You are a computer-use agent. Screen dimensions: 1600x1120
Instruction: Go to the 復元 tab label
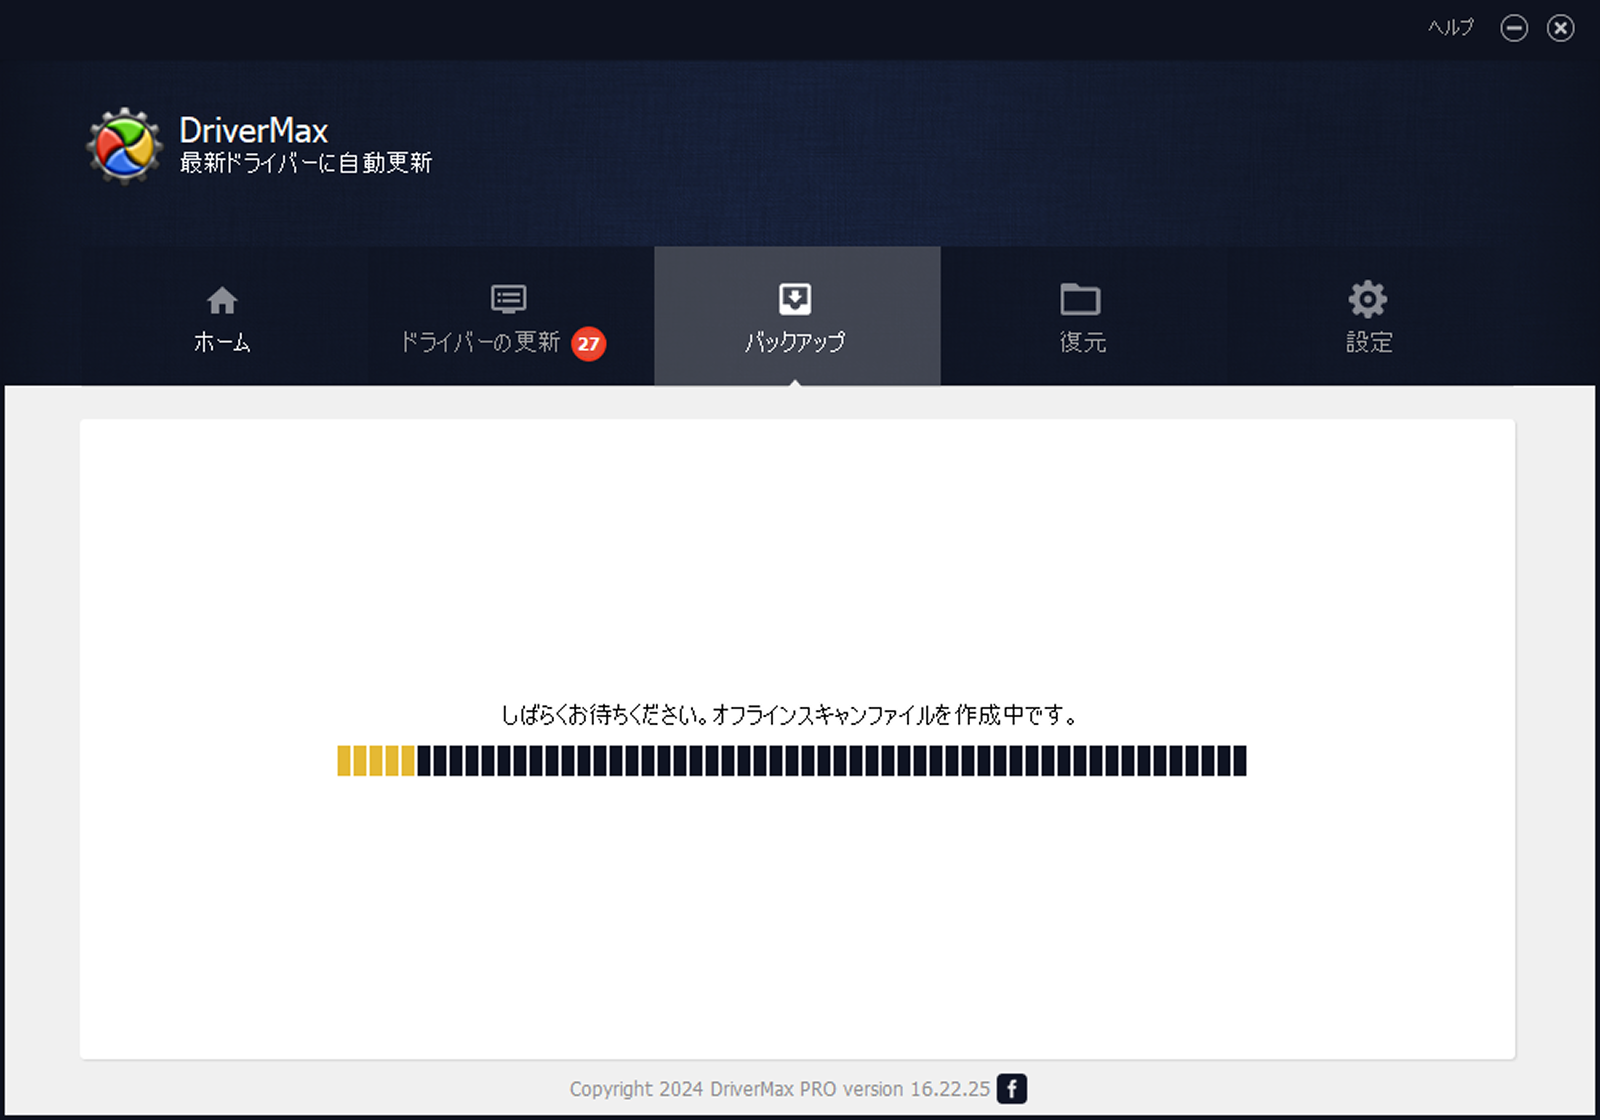[1082, 342]
